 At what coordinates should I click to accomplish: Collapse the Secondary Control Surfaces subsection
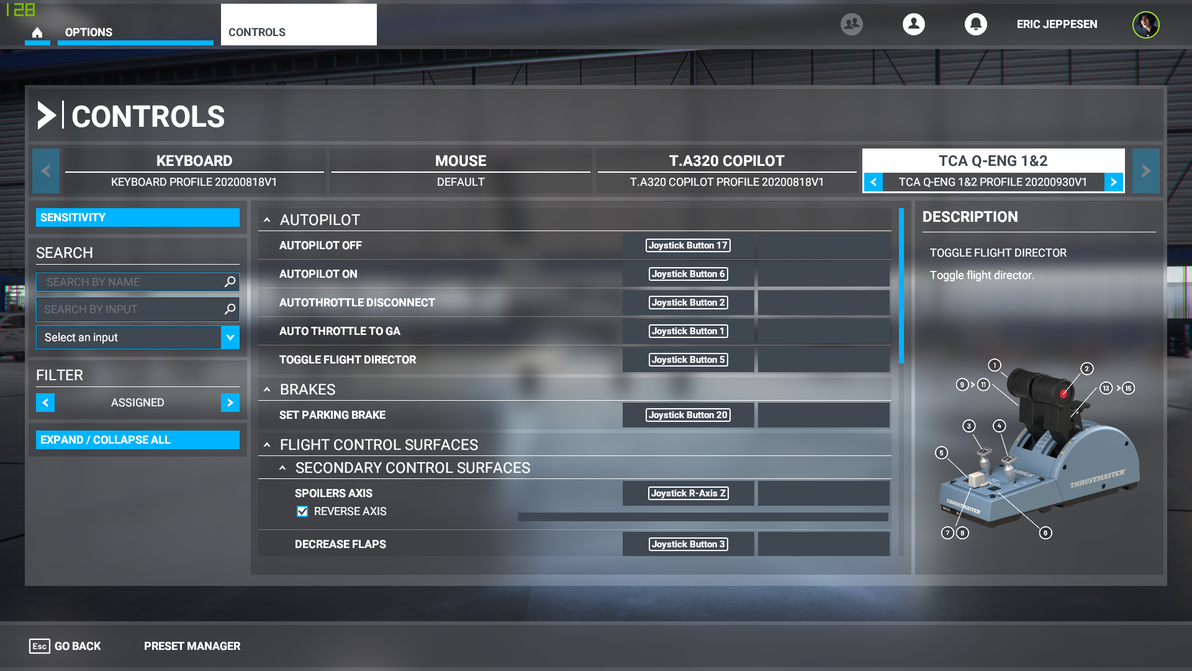click(x=282, y=468)
